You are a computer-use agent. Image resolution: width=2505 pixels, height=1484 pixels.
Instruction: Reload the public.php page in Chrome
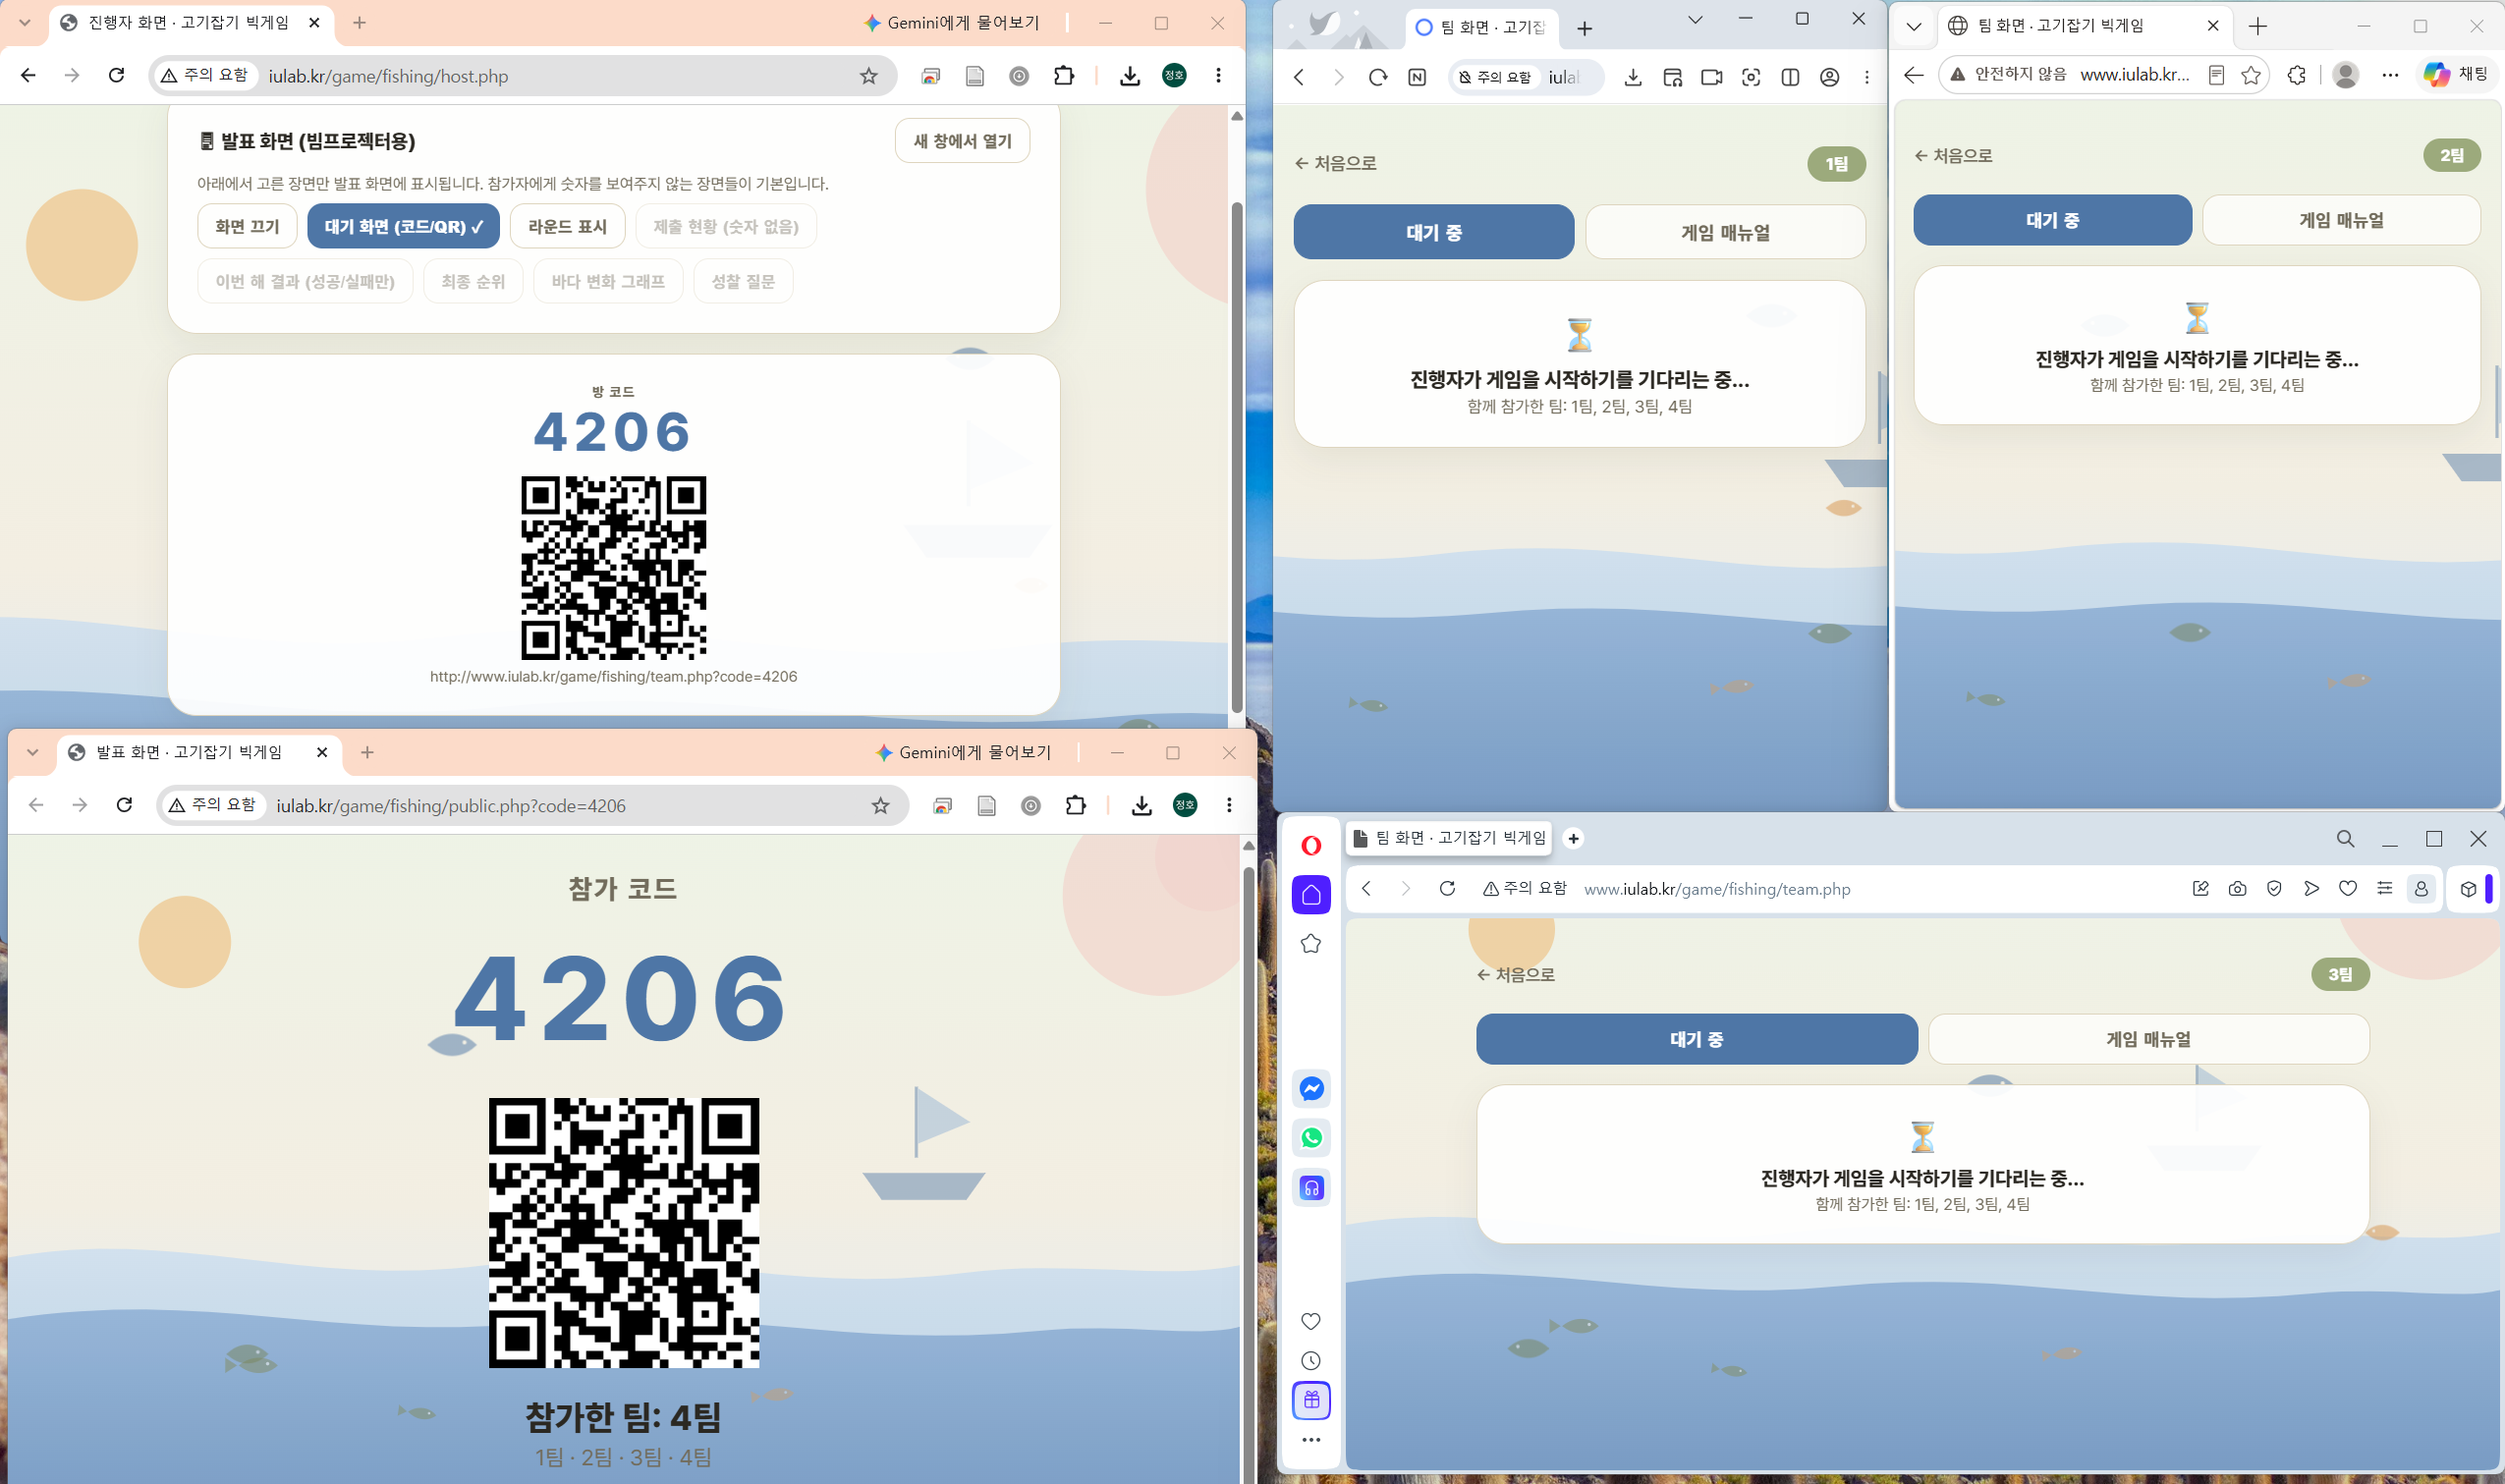[124, 805]
